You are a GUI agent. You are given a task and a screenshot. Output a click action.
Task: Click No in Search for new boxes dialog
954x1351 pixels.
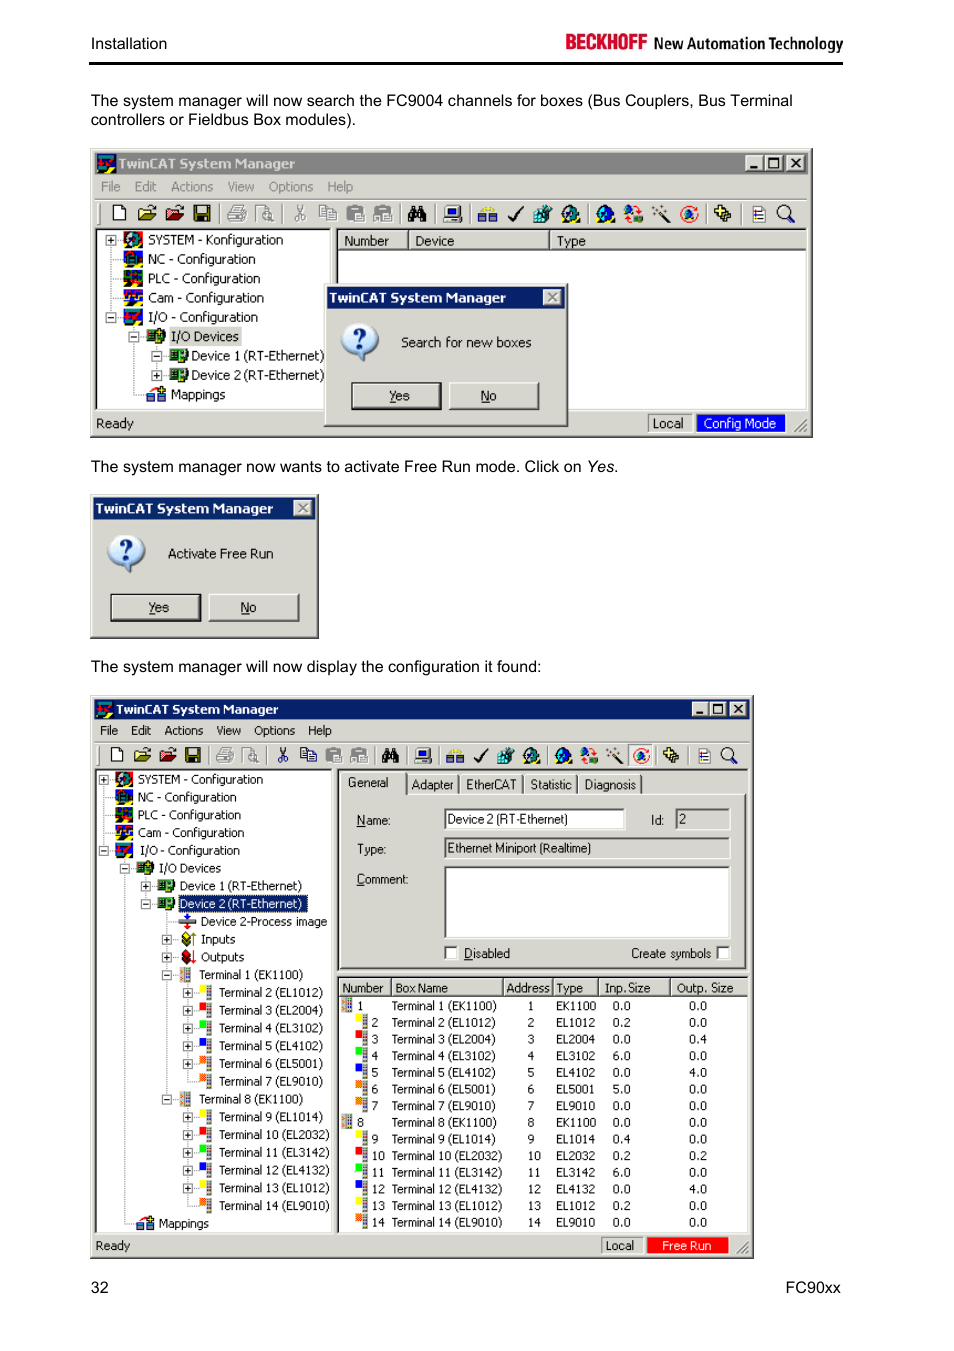click(494, 396)
